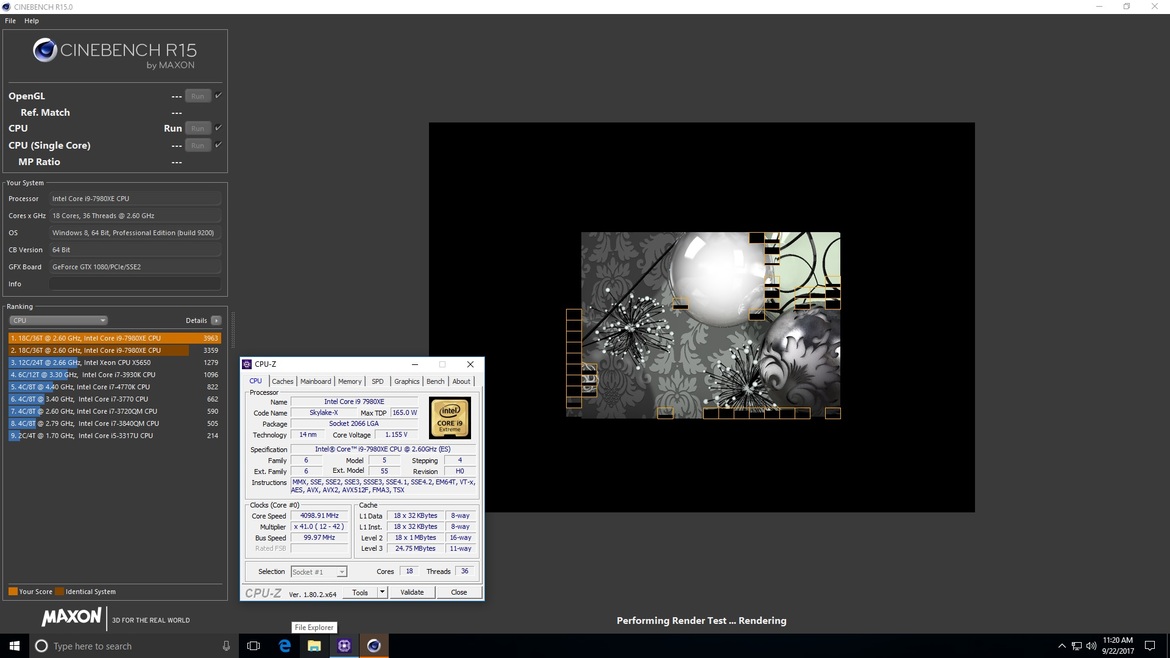Open Task View on the taskbar
Screen dimensions: 1170x658
tap(254, 646)
